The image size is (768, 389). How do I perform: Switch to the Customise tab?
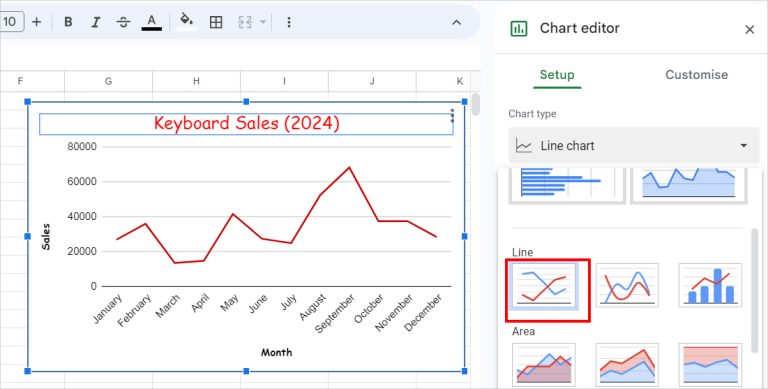[696, 75]
